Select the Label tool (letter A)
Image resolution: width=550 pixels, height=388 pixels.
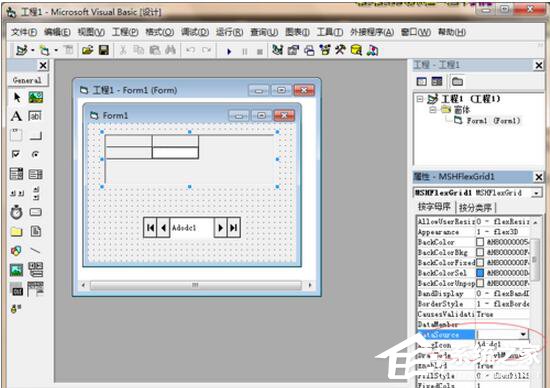click(x=16, y=116)
